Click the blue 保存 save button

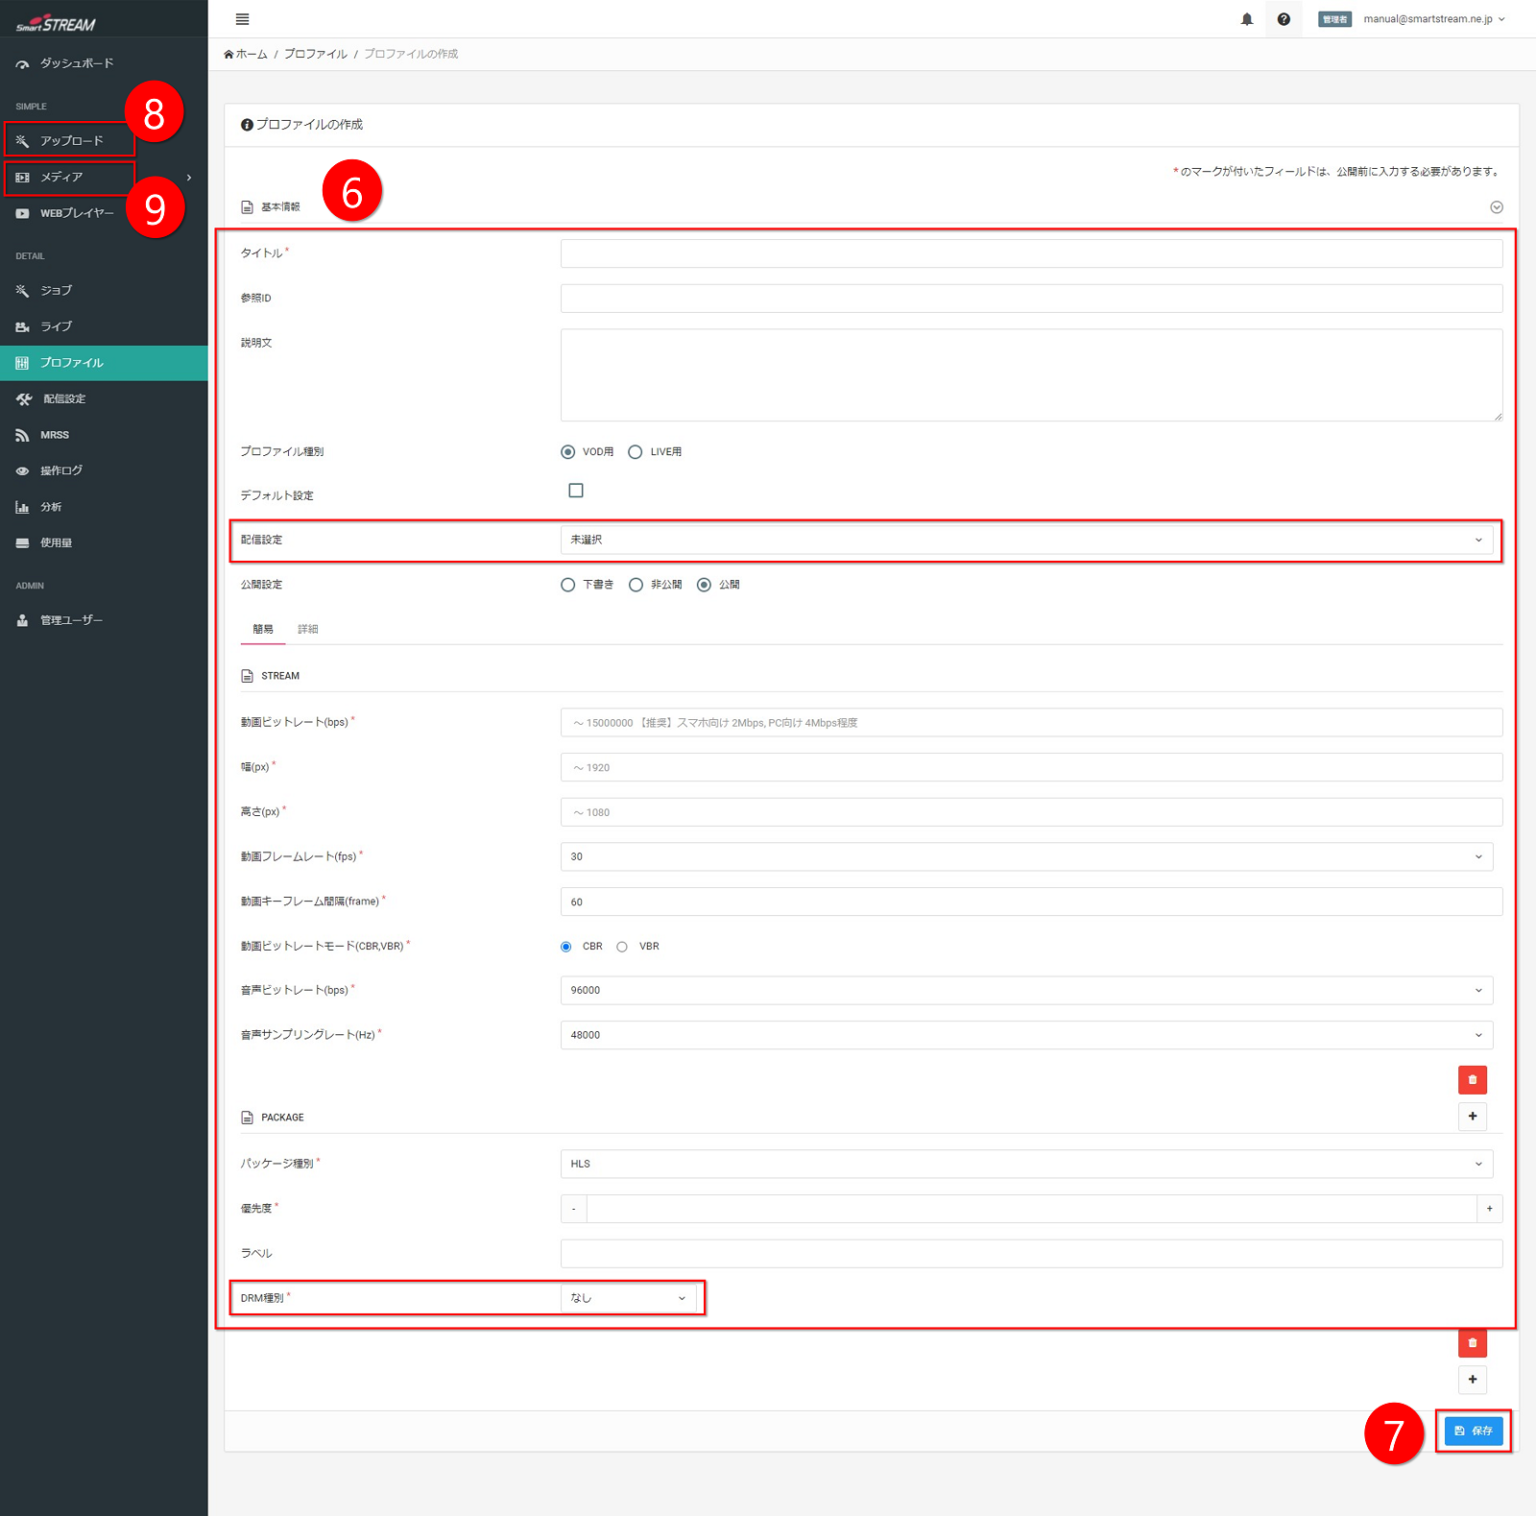pos(1473,1431)
